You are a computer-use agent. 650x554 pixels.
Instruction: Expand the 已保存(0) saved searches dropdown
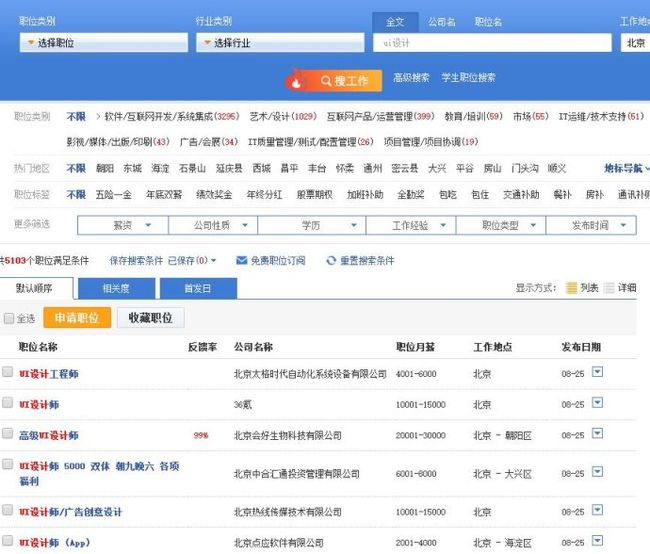coord(192,260)
